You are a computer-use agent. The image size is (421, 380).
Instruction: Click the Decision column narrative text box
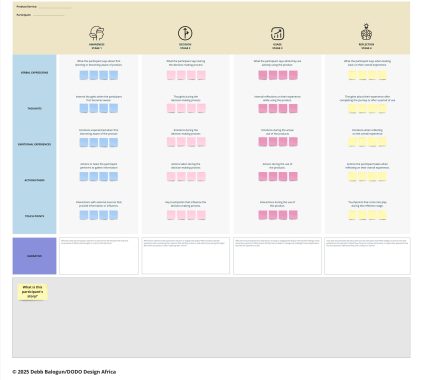click(x=186, y=256)
